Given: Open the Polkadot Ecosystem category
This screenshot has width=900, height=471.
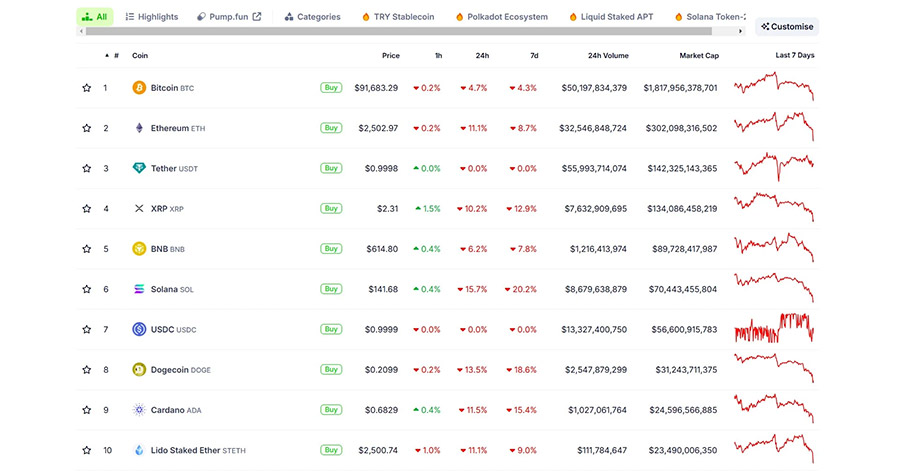Looking at the screenshot, I should (x=502, y=17).
